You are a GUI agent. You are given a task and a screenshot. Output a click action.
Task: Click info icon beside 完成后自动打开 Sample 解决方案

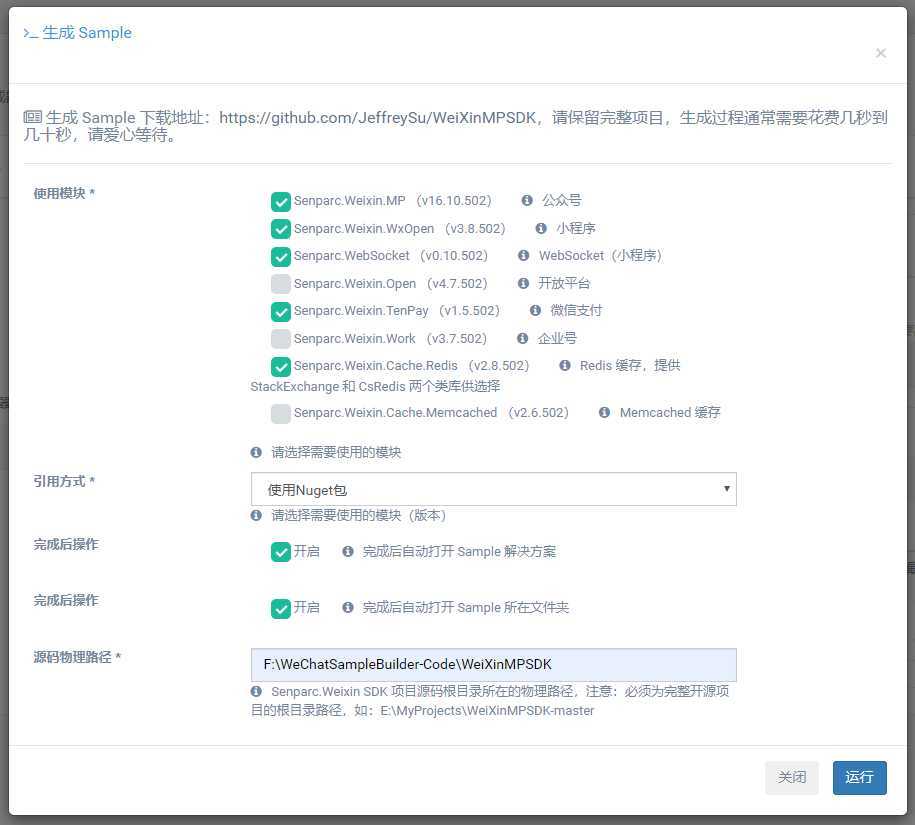coord(347,551)
